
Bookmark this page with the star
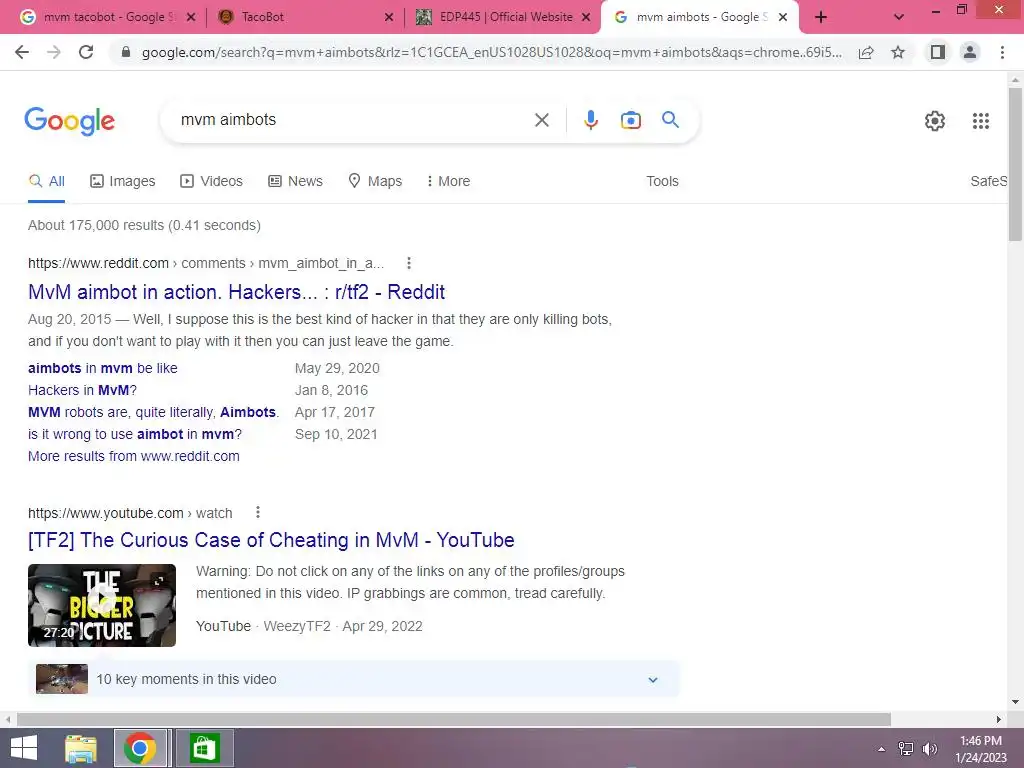click(898, 52)
